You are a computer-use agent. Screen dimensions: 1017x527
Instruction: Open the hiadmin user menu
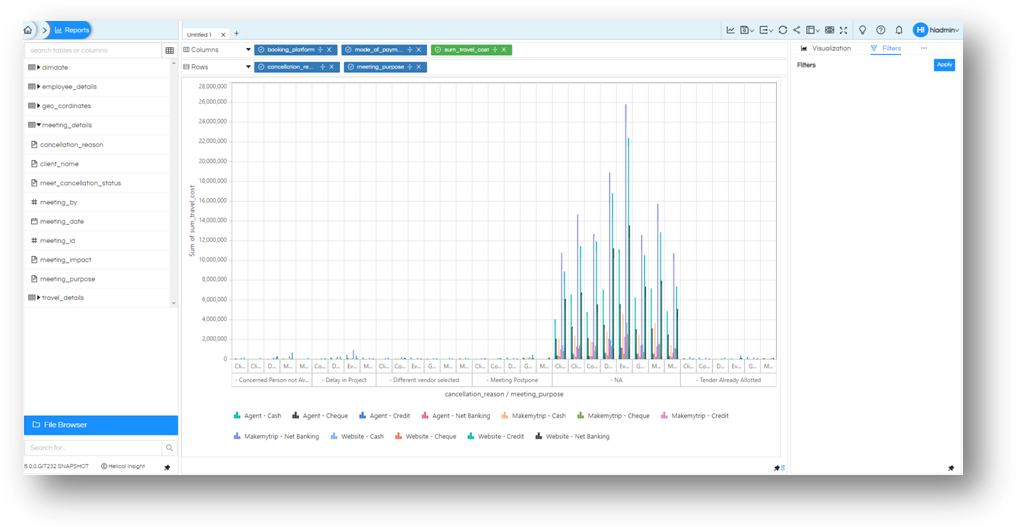[x=936, y=30]
